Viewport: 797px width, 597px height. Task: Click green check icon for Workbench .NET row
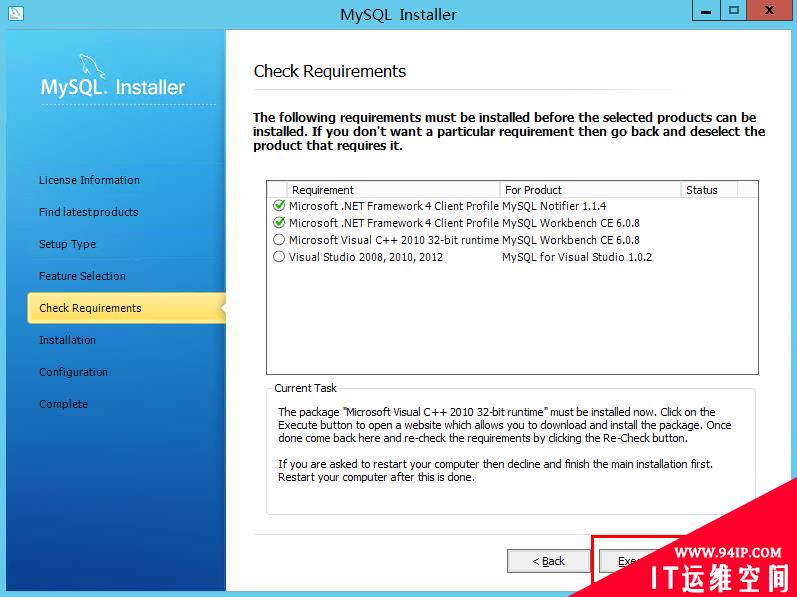pyautogui.click(x=279, y=223)
